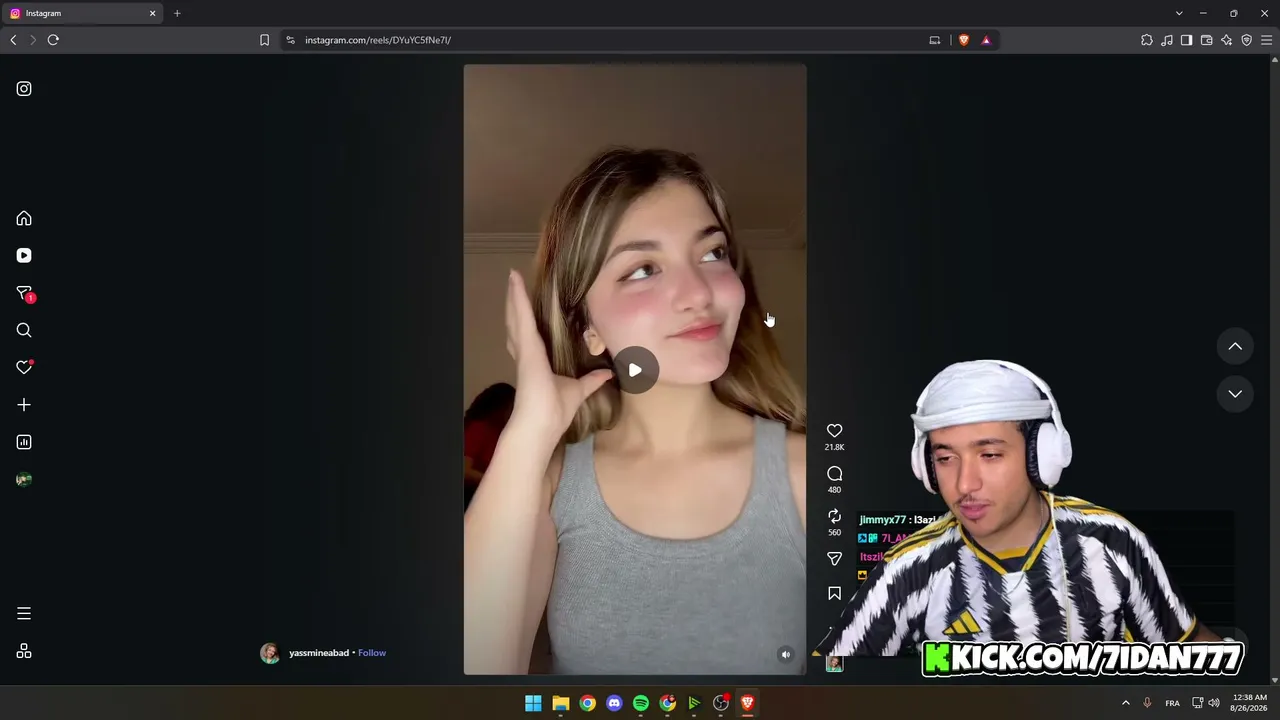Toggle the browser sidebar panel
This screenshot has height=720, width=1280.
point(1187,40)
